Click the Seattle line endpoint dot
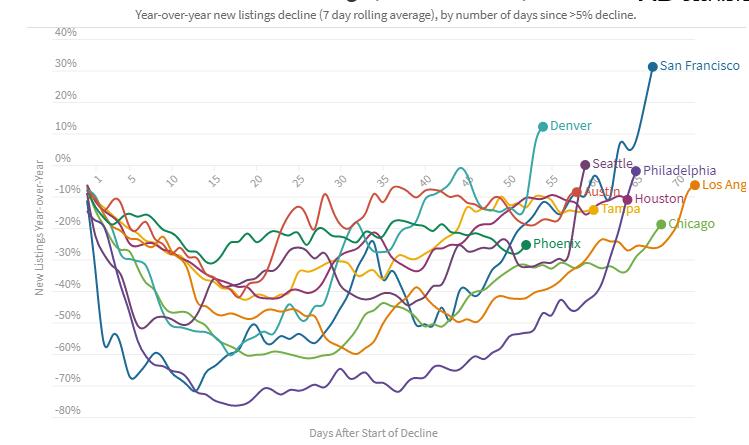The width and height of the screenshot is (749, 445). point(585,165)
